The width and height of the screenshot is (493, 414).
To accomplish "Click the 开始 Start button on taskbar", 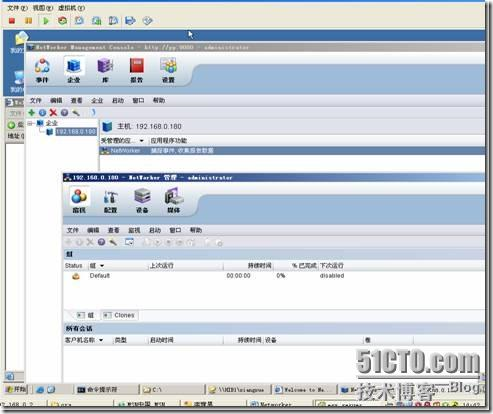I will pyautogui.click(x=16, y=389).
